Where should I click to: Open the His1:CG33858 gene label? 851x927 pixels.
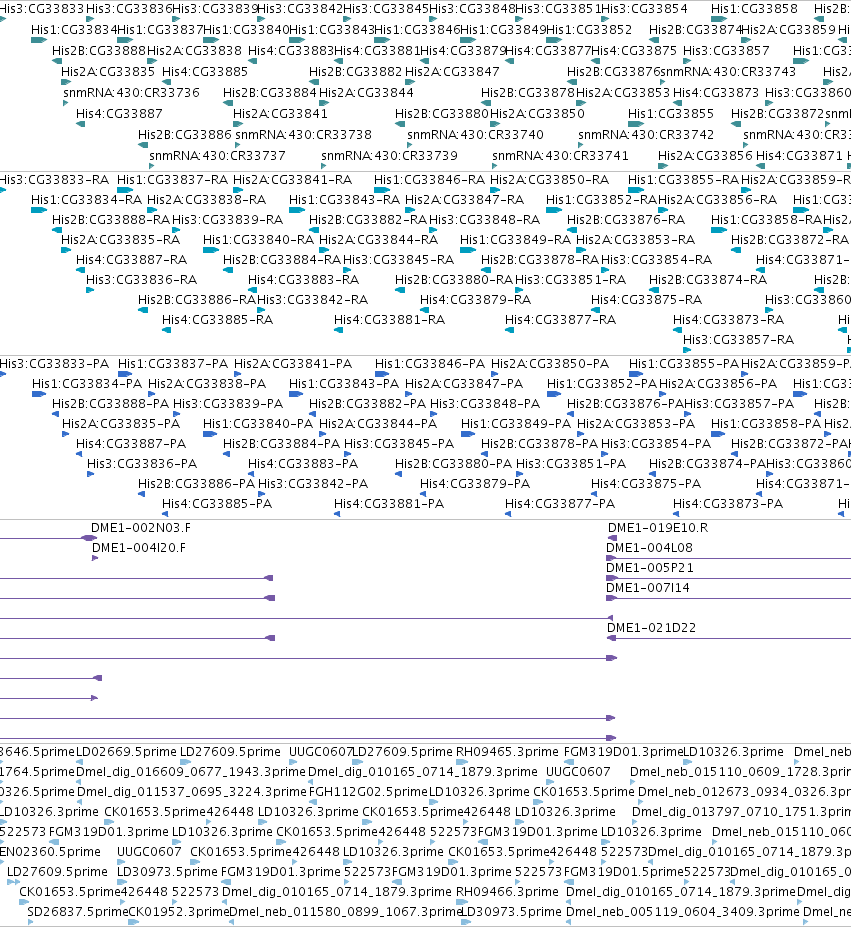click(754, 9)
